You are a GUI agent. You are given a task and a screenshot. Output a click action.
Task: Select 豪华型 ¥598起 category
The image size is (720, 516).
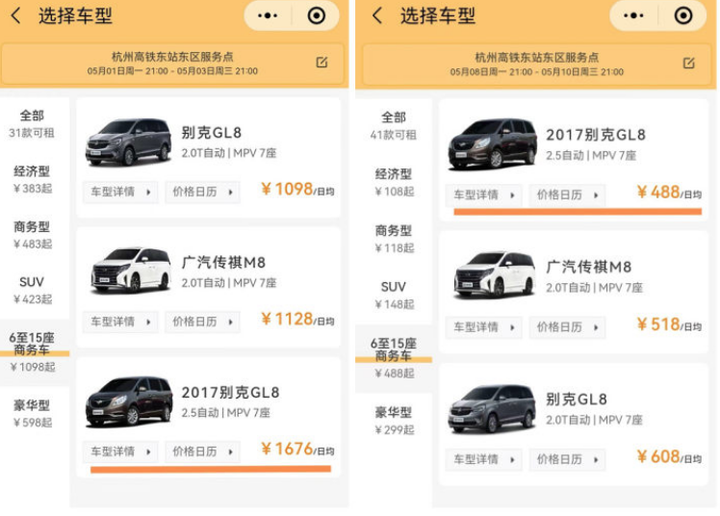pyautogui.click(x=32, y=414)
